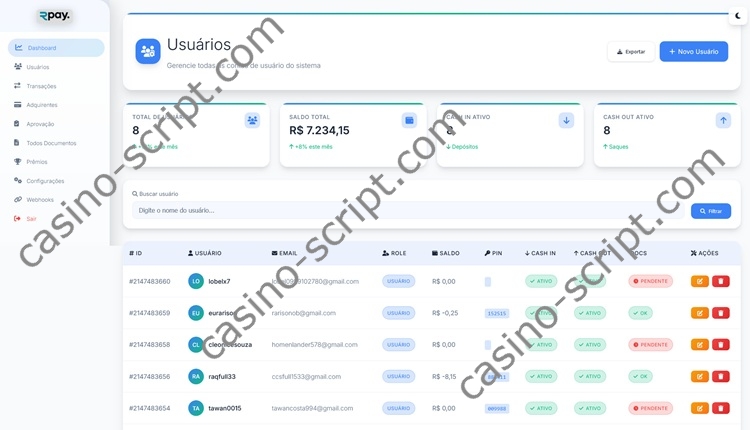This screenshot has height=430, width=750.
Task: Select Configurações from the sidebar
Action: click(x=45, y=181)
